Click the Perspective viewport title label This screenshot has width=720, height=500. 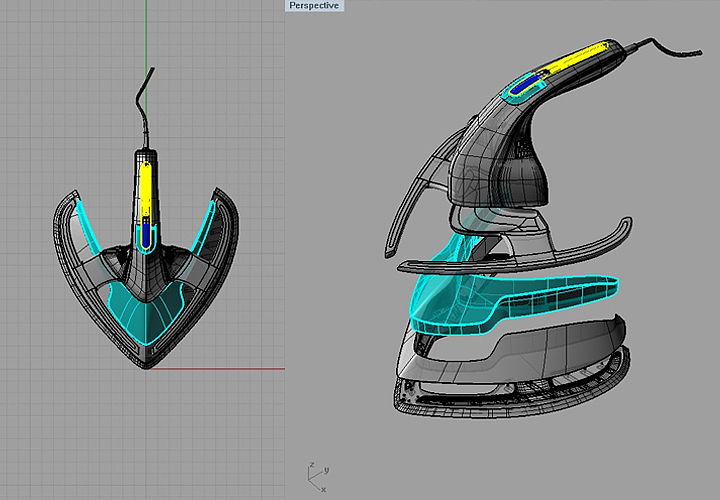(x=314, y=6)
